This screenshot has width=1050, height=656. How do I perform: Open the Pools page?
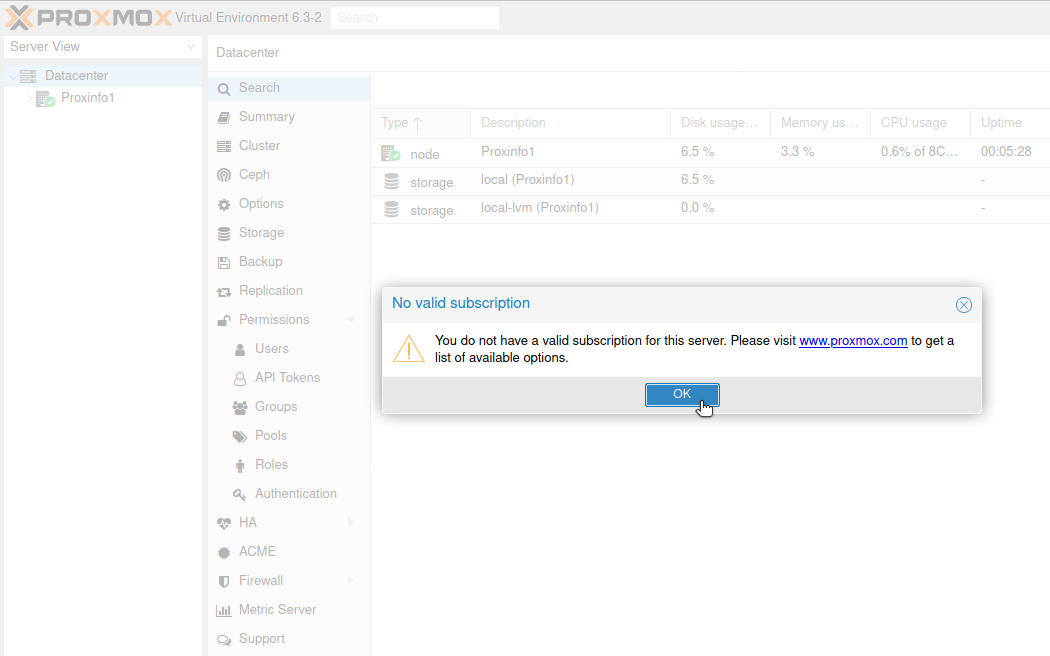click(x=271, y=436)
